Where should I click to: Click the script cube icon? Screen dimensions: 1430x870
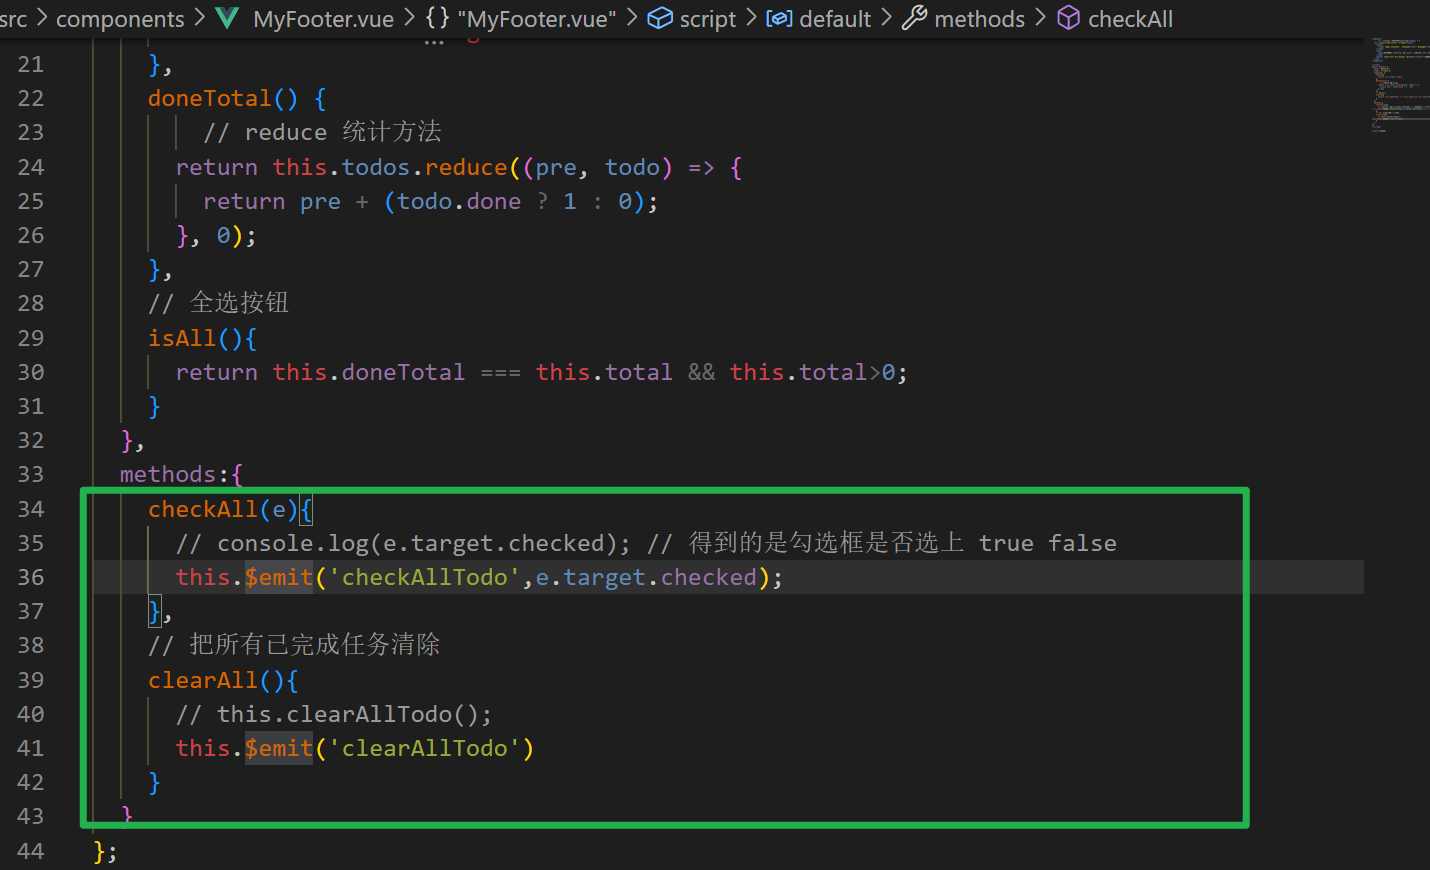click(660, 18)
